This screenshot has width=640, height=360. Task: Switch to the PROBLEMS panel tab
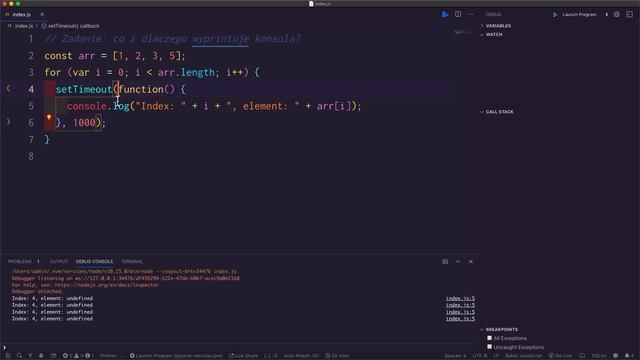tap(20, 262)
